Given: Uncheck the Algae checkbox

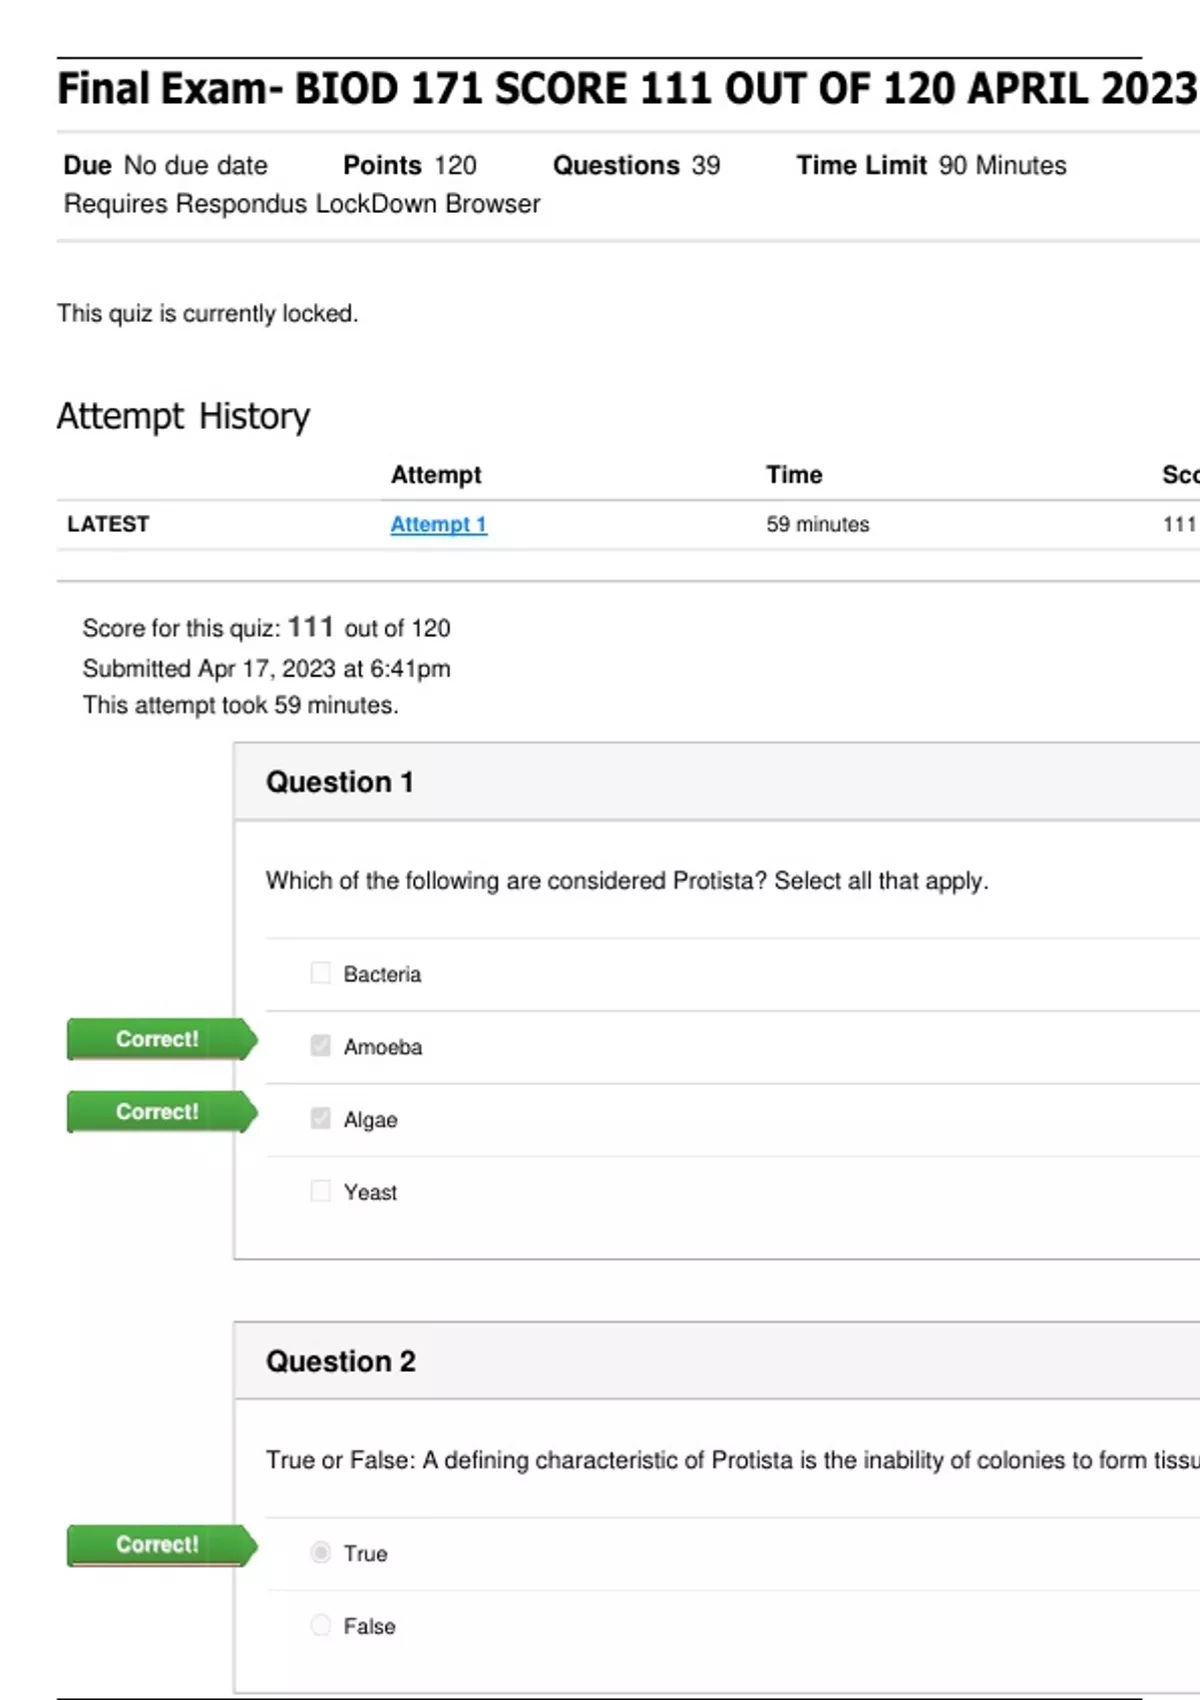Looking at the screenshot, I should click(x=320, y=1118).
